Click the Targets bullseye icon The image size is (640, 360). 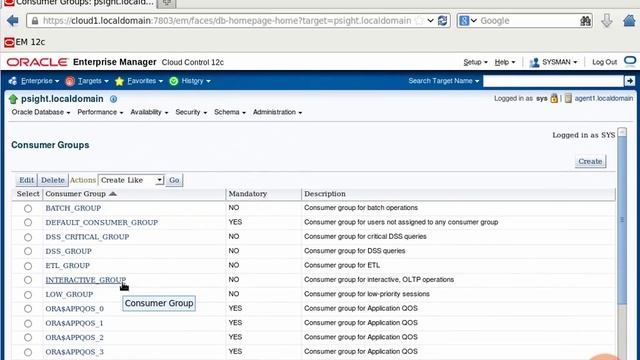coord(70,81)
